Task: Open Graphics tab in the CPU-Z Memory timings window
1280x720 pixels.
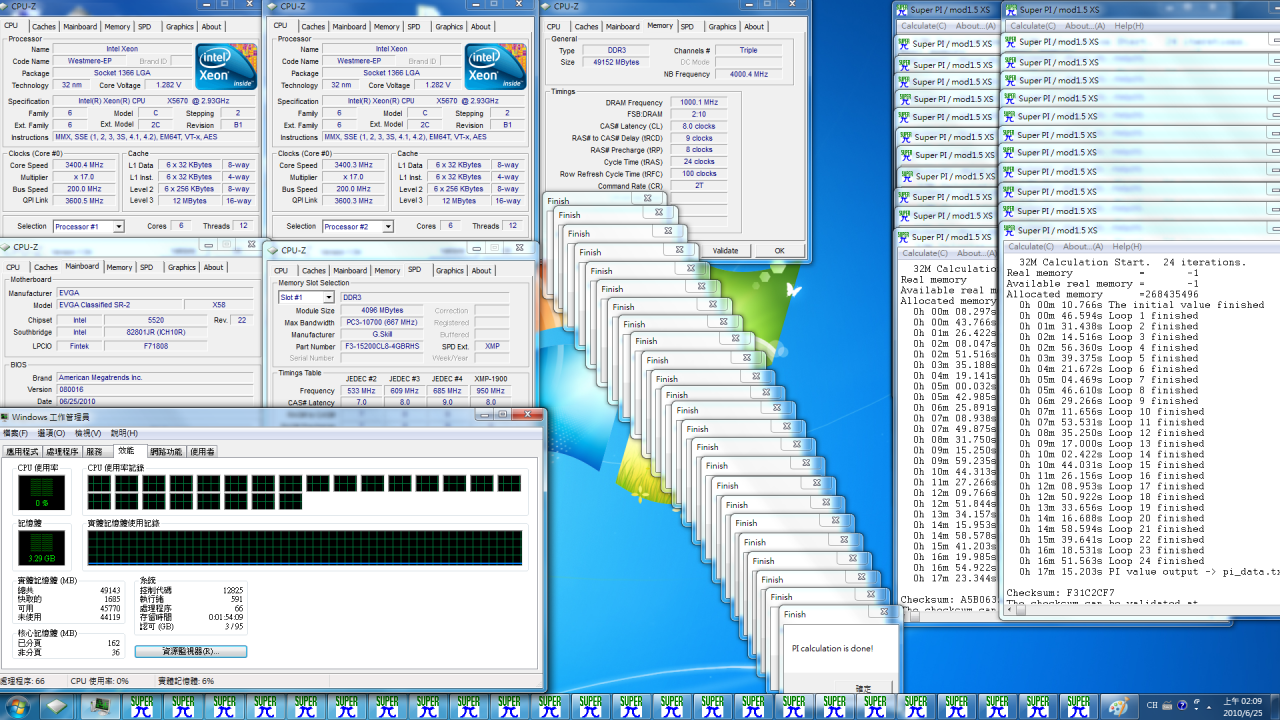Action: (x=722, y=27)
